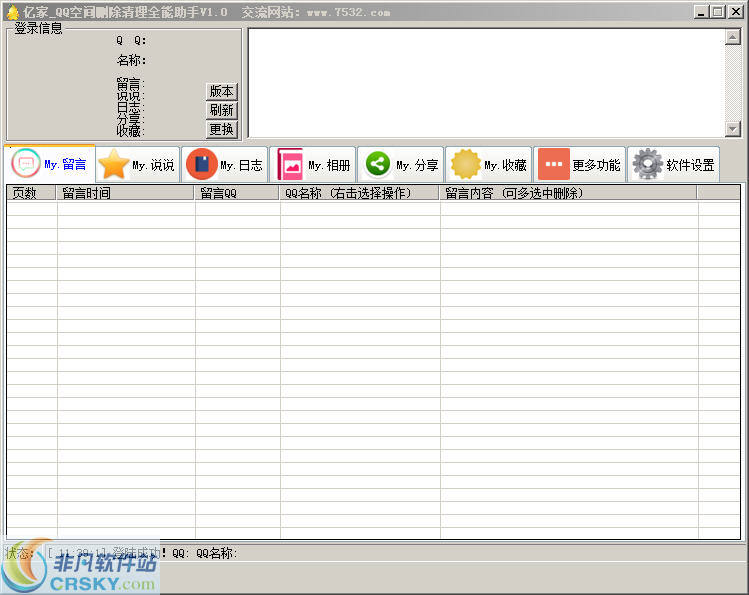The height and width of the screenshot is (595, 749).
Task: Click the log scrollbar up arrow
Action: click(732, 37)
